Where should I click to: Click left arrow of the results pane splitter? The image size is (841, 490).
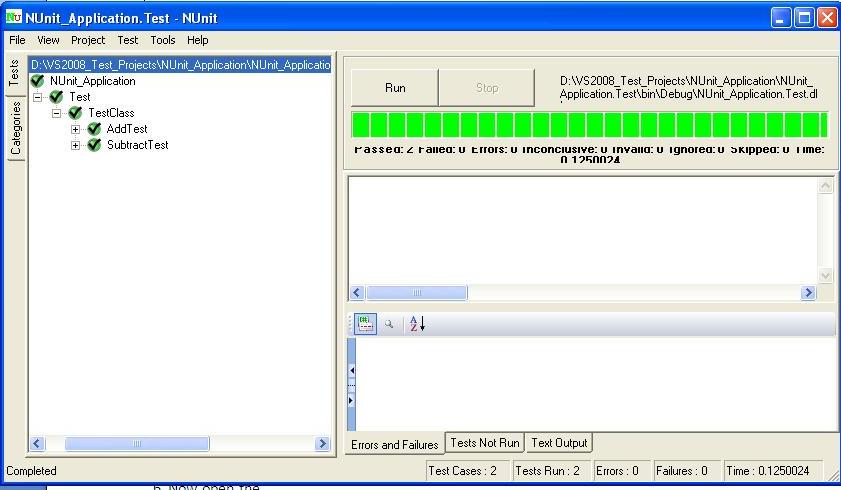[x=351, y=370]
